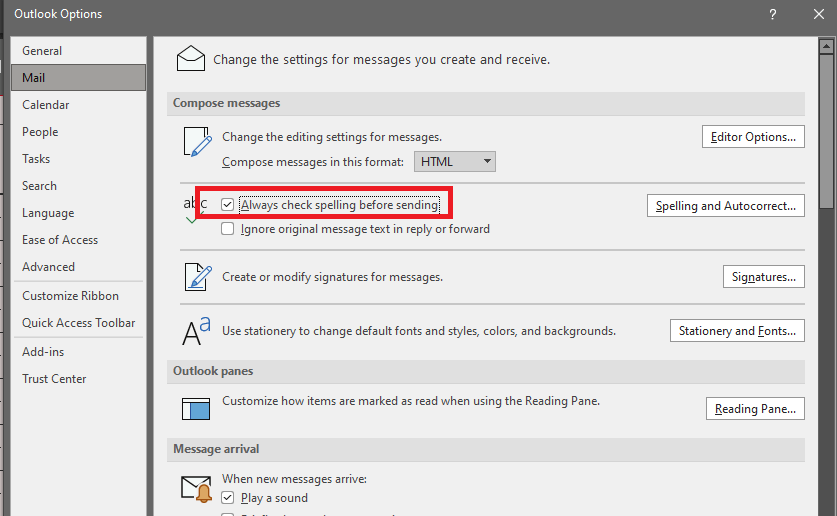Screen dimensions: 837x516
Task: Open the compose format HTML dropdown
Action: coord(455,162)
